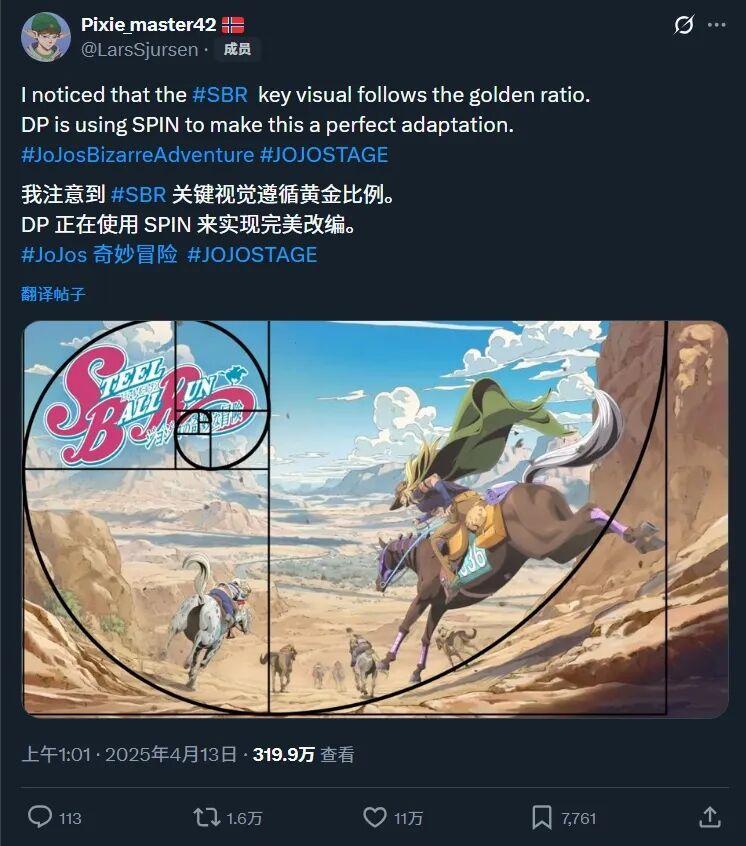Click the reply speech bubble icon
Screen dimensions: 746x846
[40, 817]
